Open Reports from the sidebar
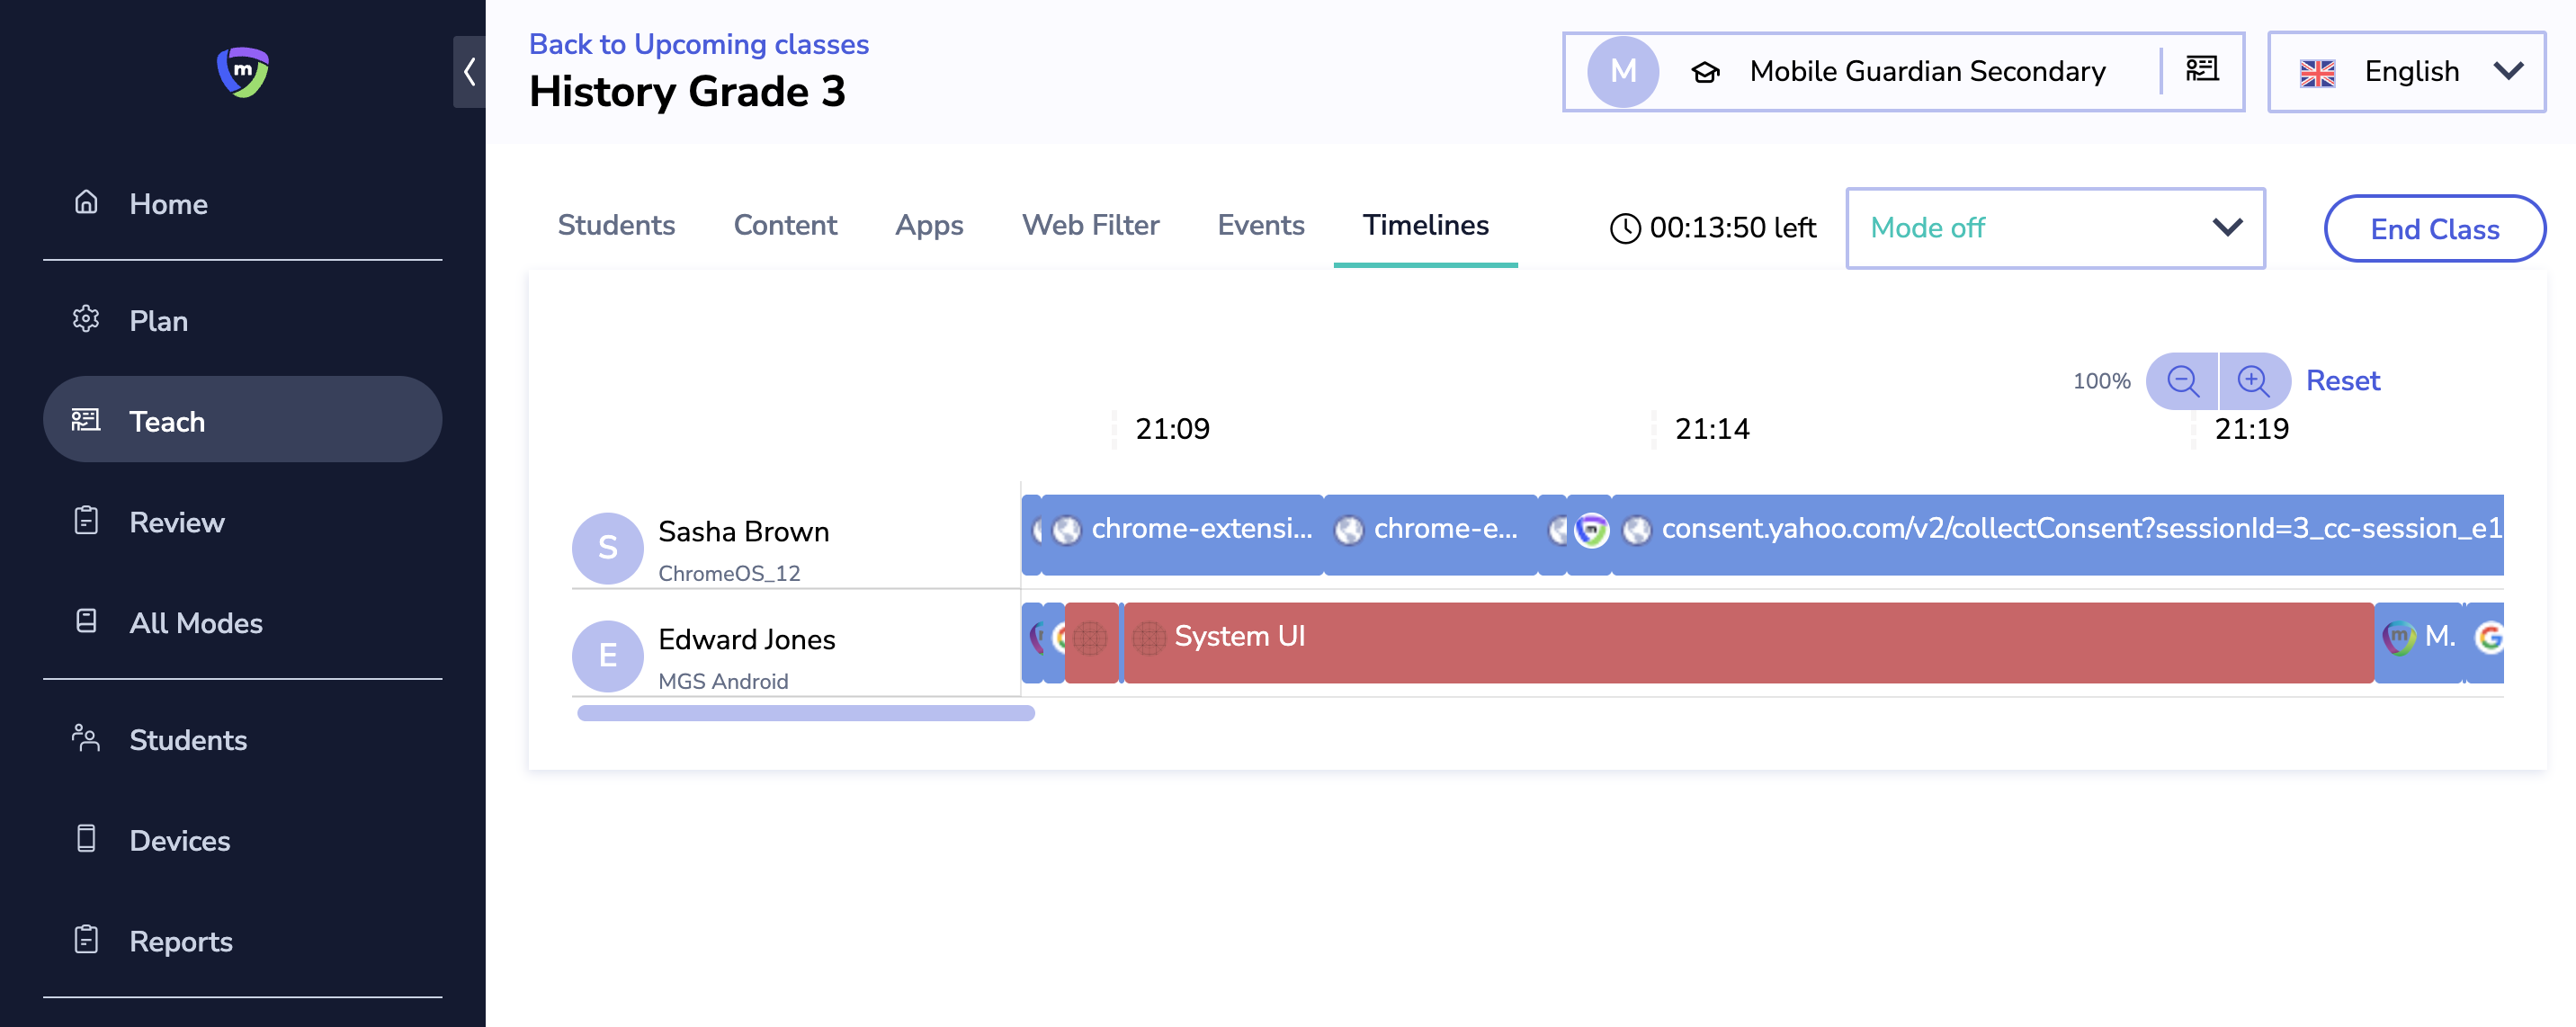Image resolution: width=2576 pixels, height=1027 pixels. pos(180,941)
